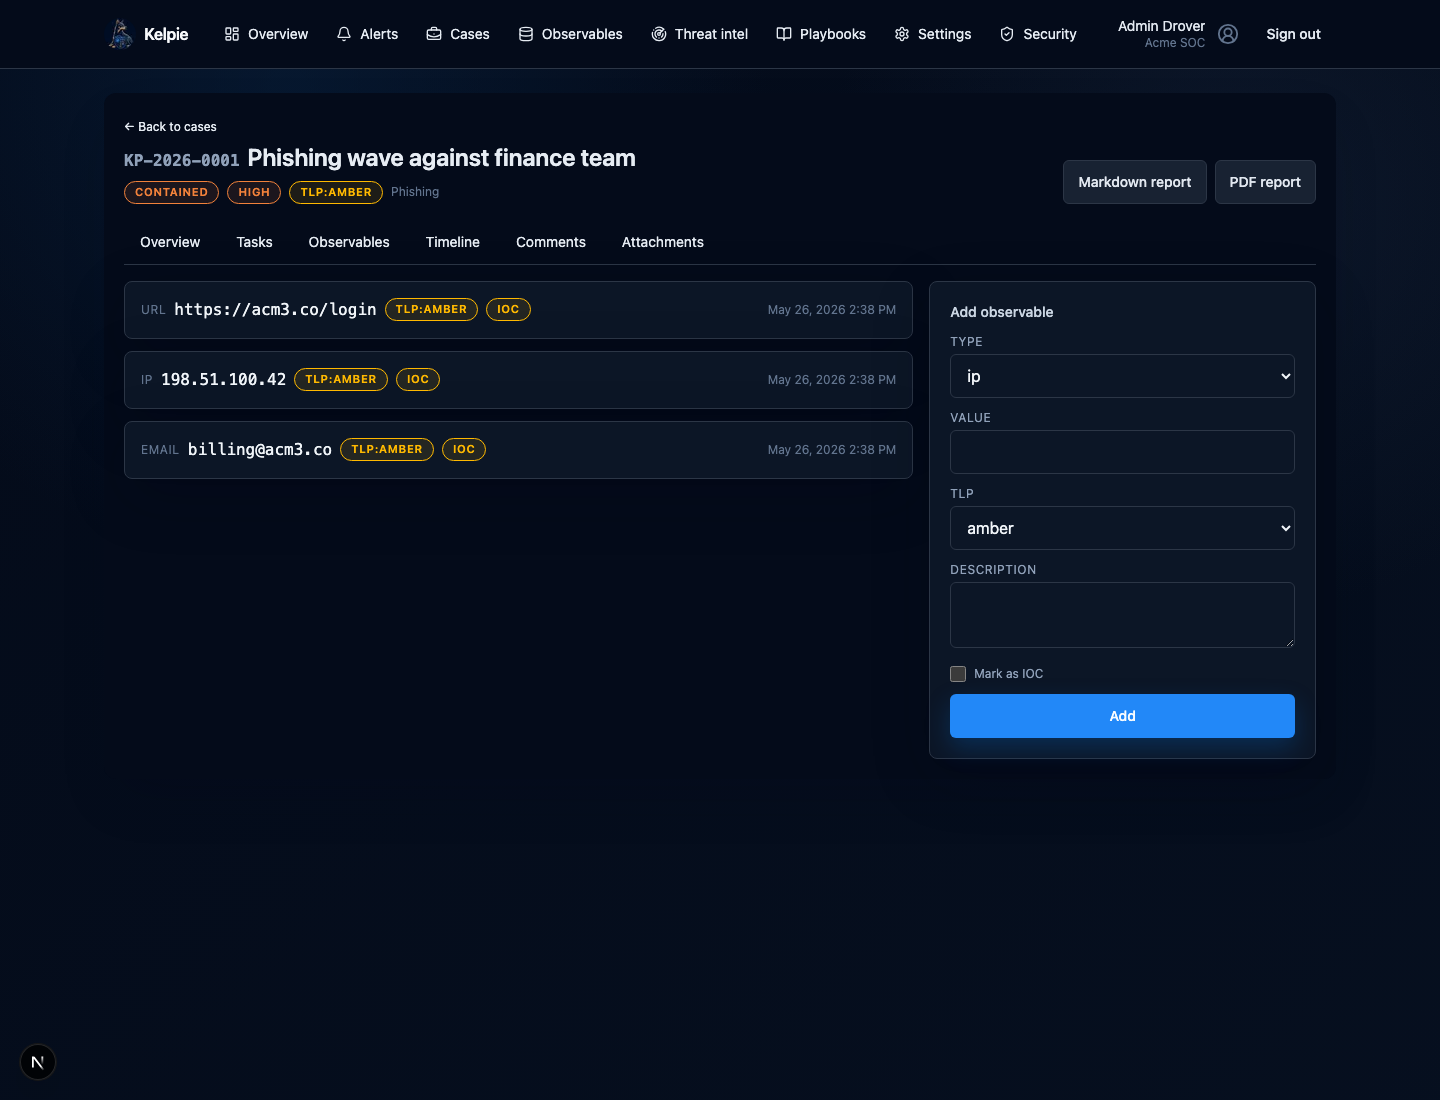This screenshot has height=1100, width=1440.
Task: Open Playbooks via the book icon
Action: (784, 34)
